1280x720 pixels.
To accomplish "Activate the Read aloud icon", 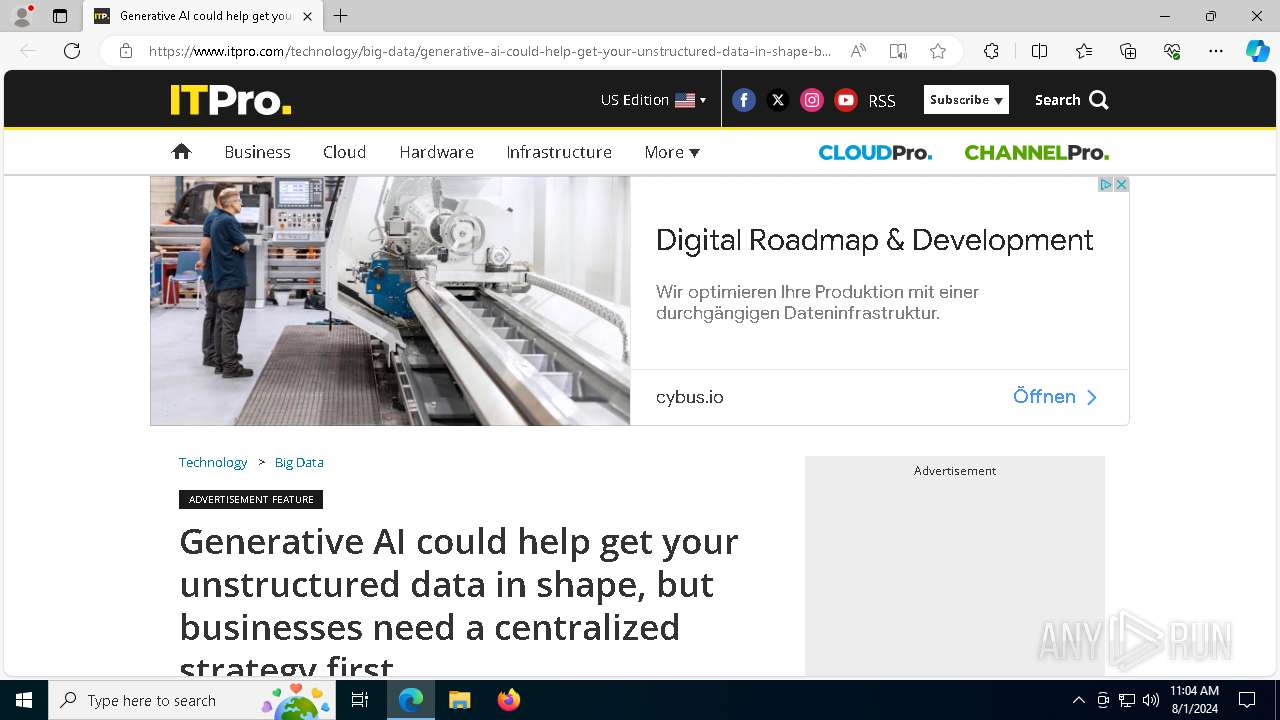I will pos(858,51).
